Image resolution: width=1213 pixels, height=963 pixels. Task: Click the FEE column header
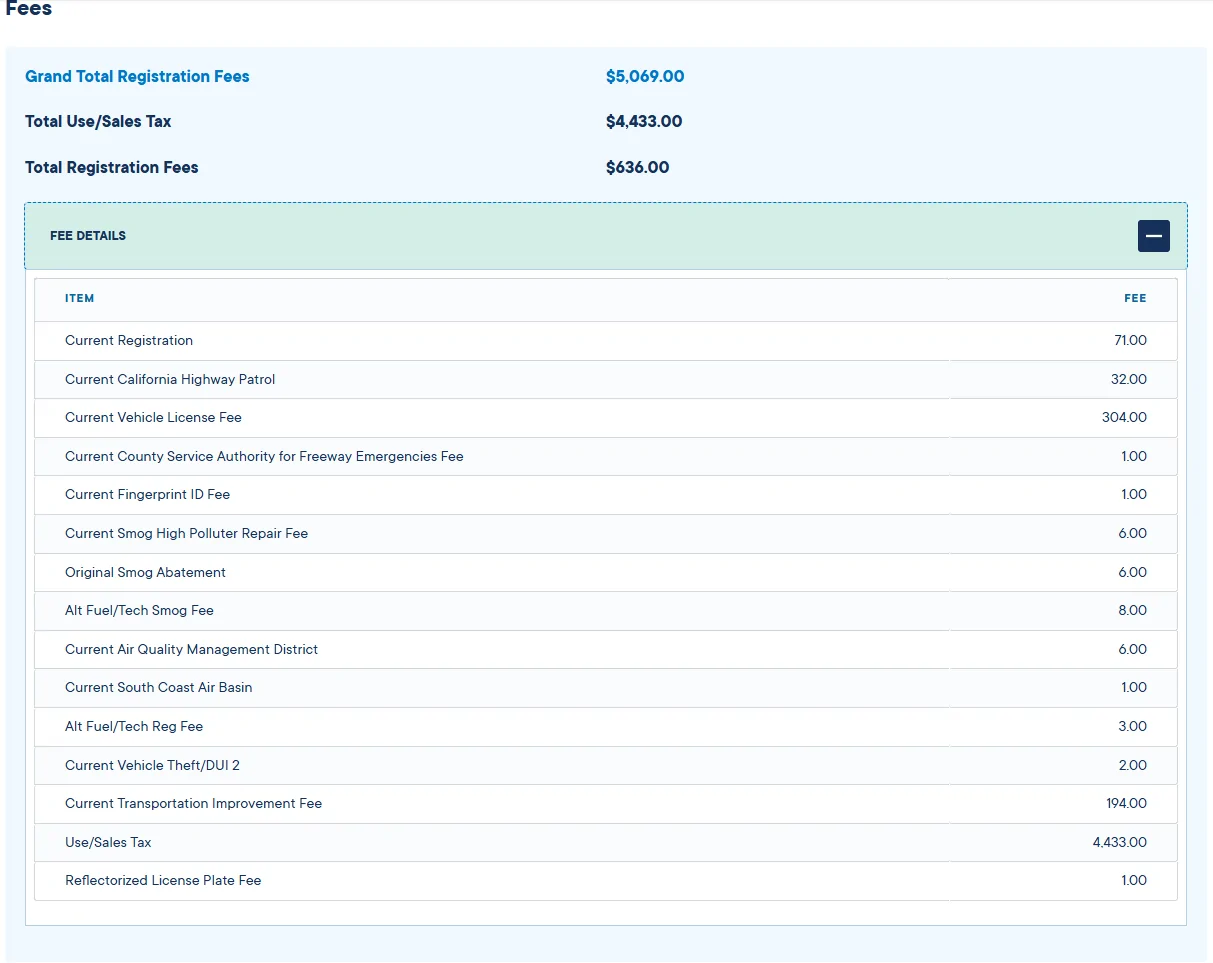[x=1135, y=298]
